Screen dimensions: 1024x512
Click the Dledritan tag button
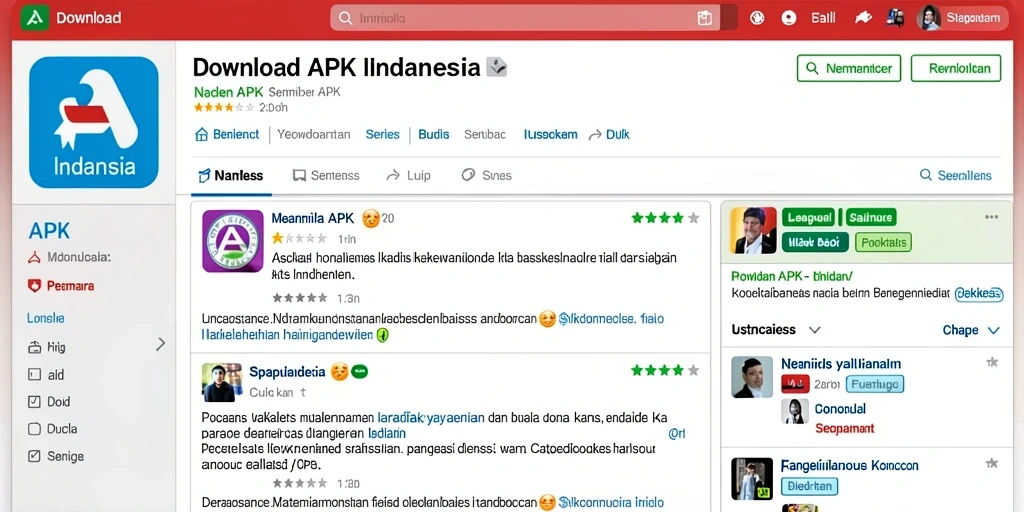click(x=809, y=486)
